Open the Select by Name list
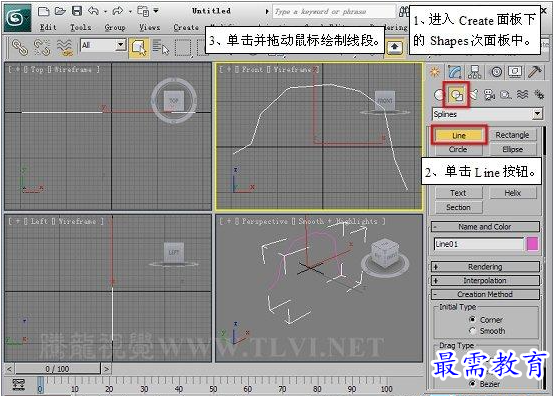The width and height of the screenshot is (555, 396). pyautogui.click(x=160, y=47)
